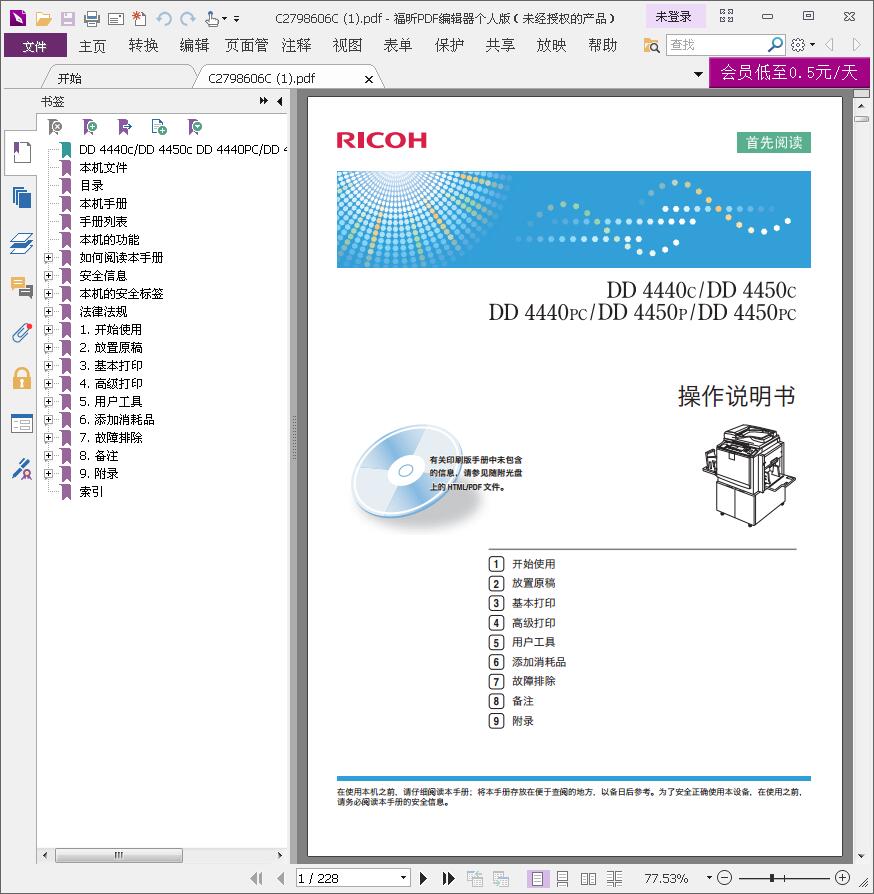Click the add new bookmark icon
Image resolution: width=874 pixels, height=894 pixels.
click(90, 127)
